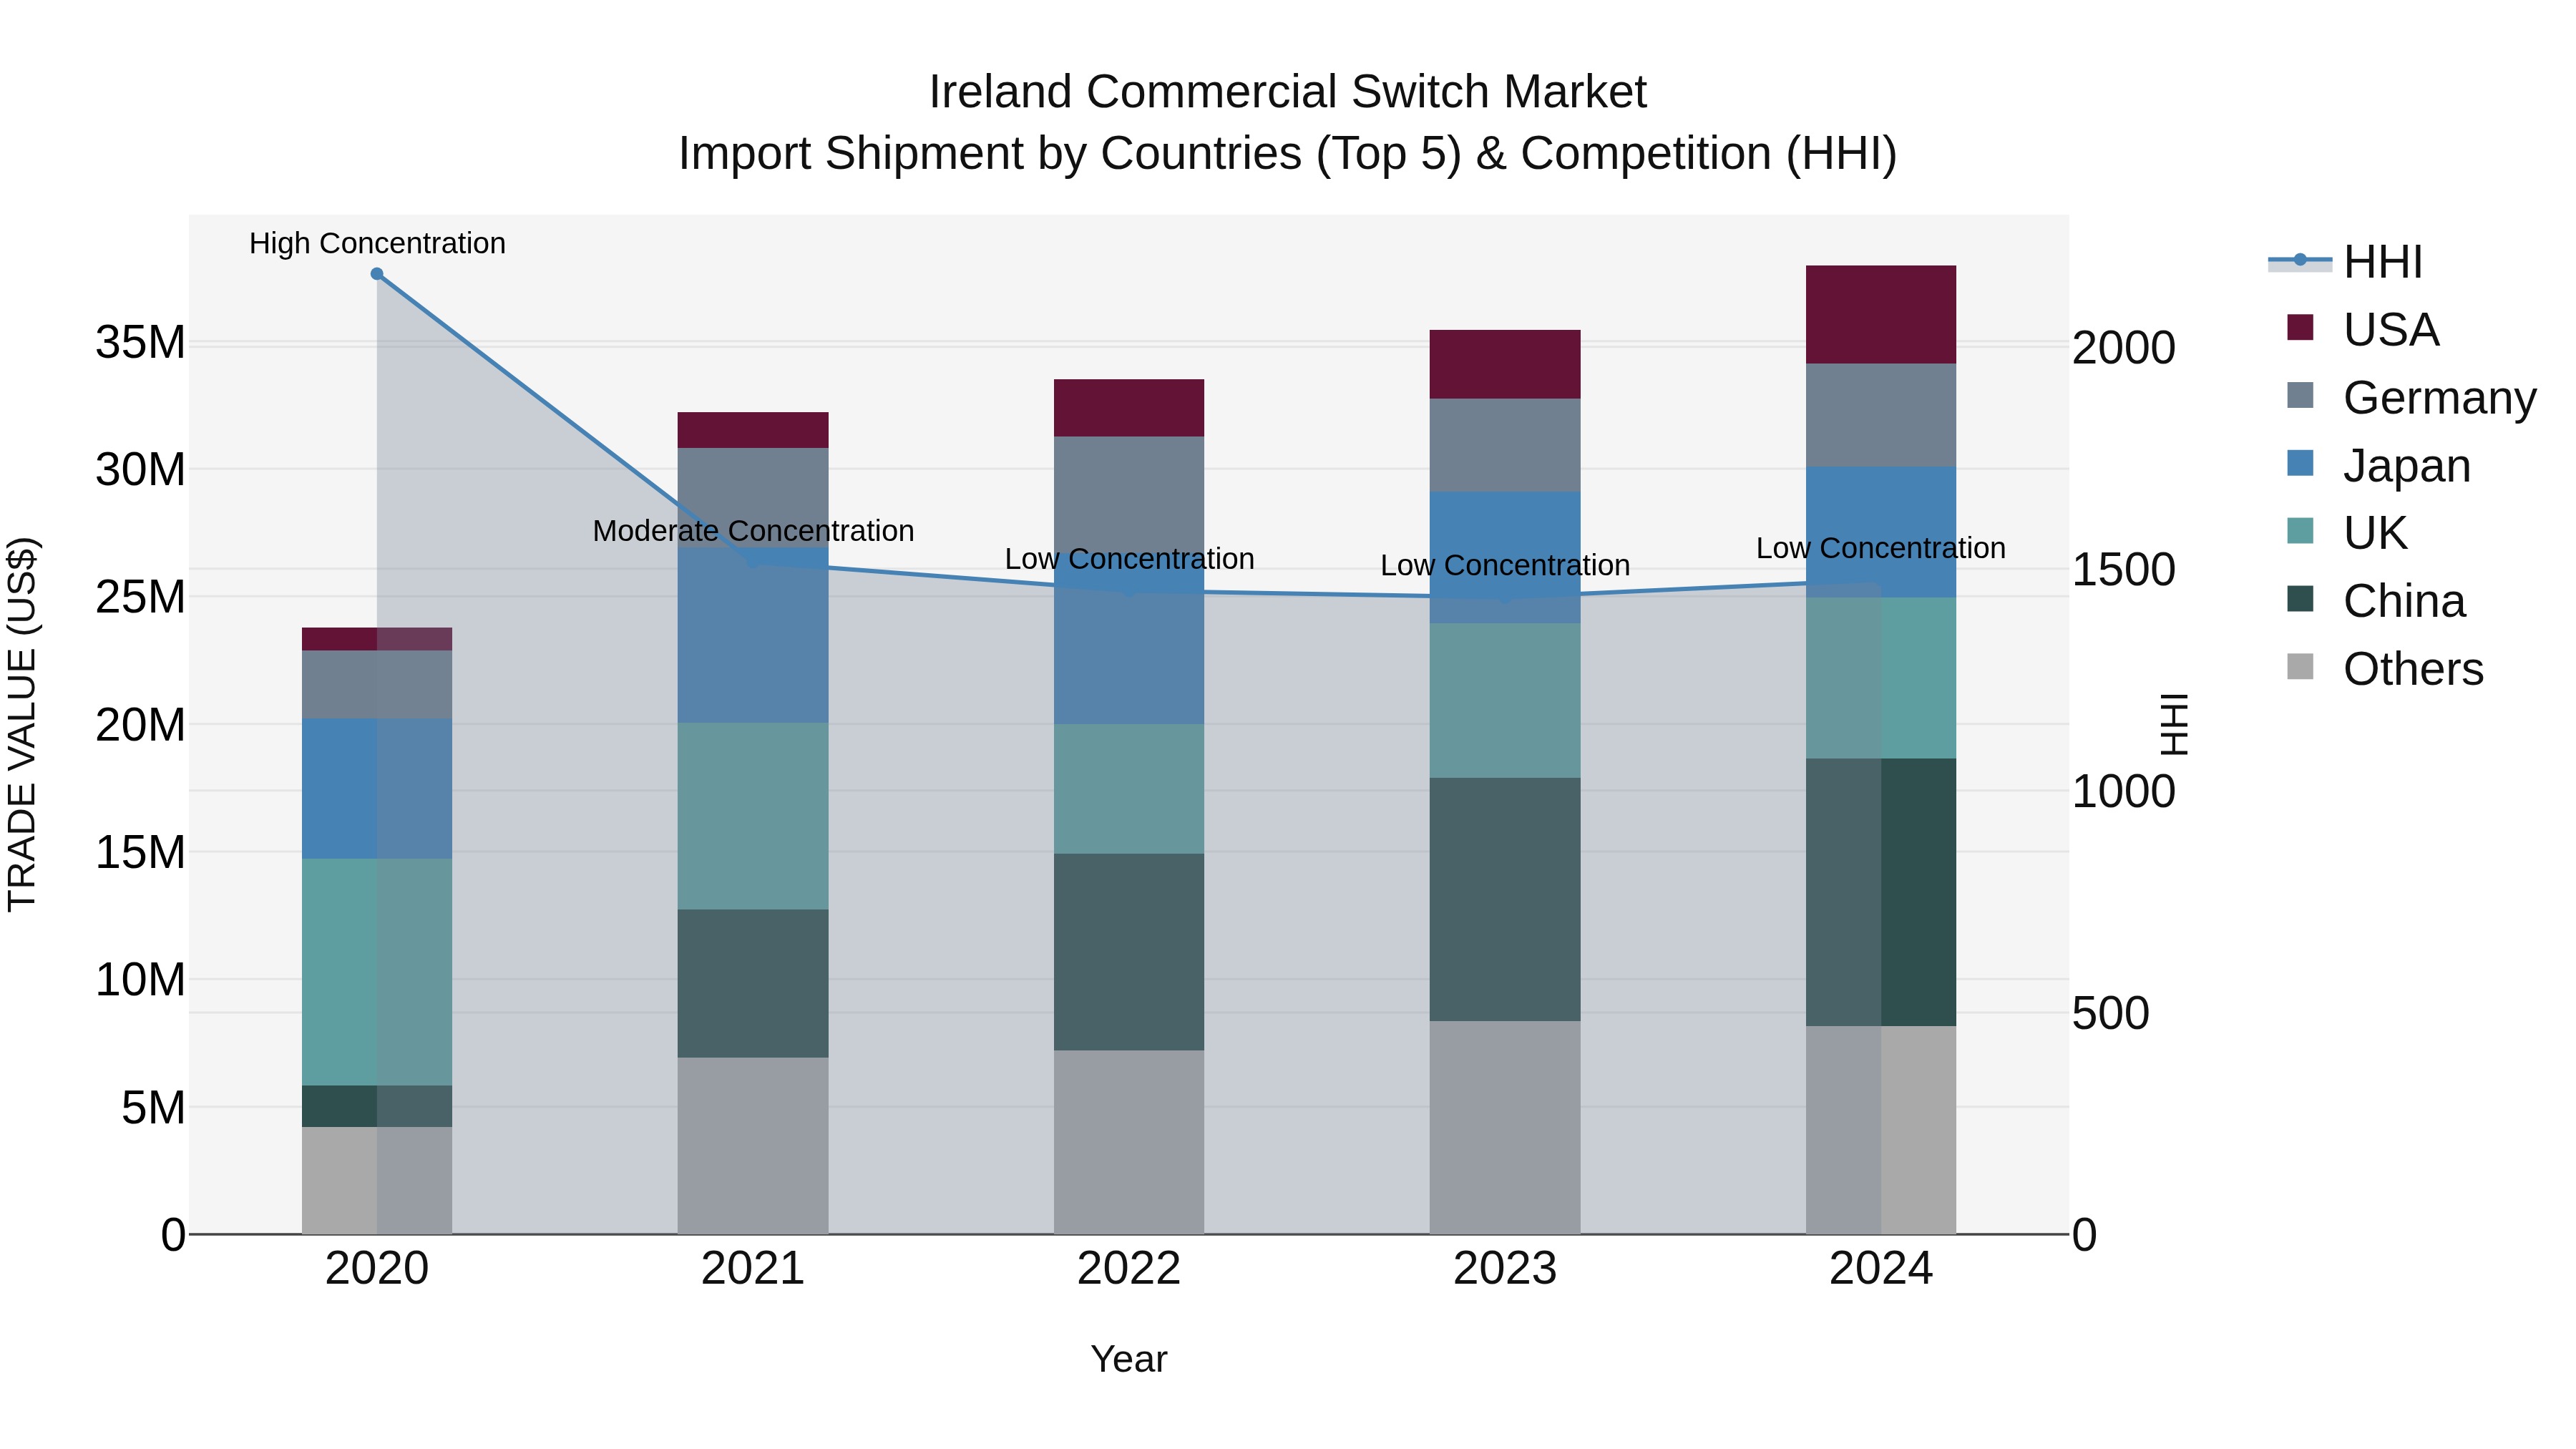2576x1449 pixels.
Task: Toggle the Japan legend entry
Action: point(2378,466)
